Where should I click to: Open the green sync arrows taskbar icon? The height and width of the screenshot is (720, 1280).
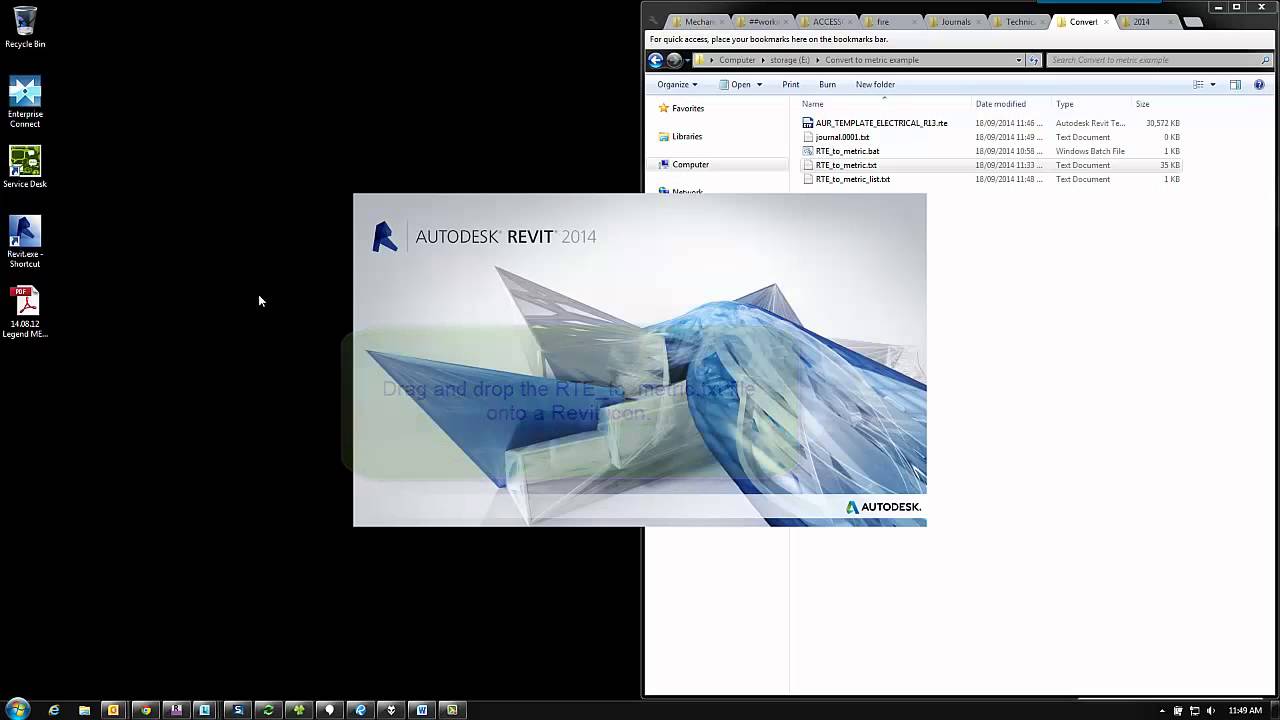click(x=268, y=710)
